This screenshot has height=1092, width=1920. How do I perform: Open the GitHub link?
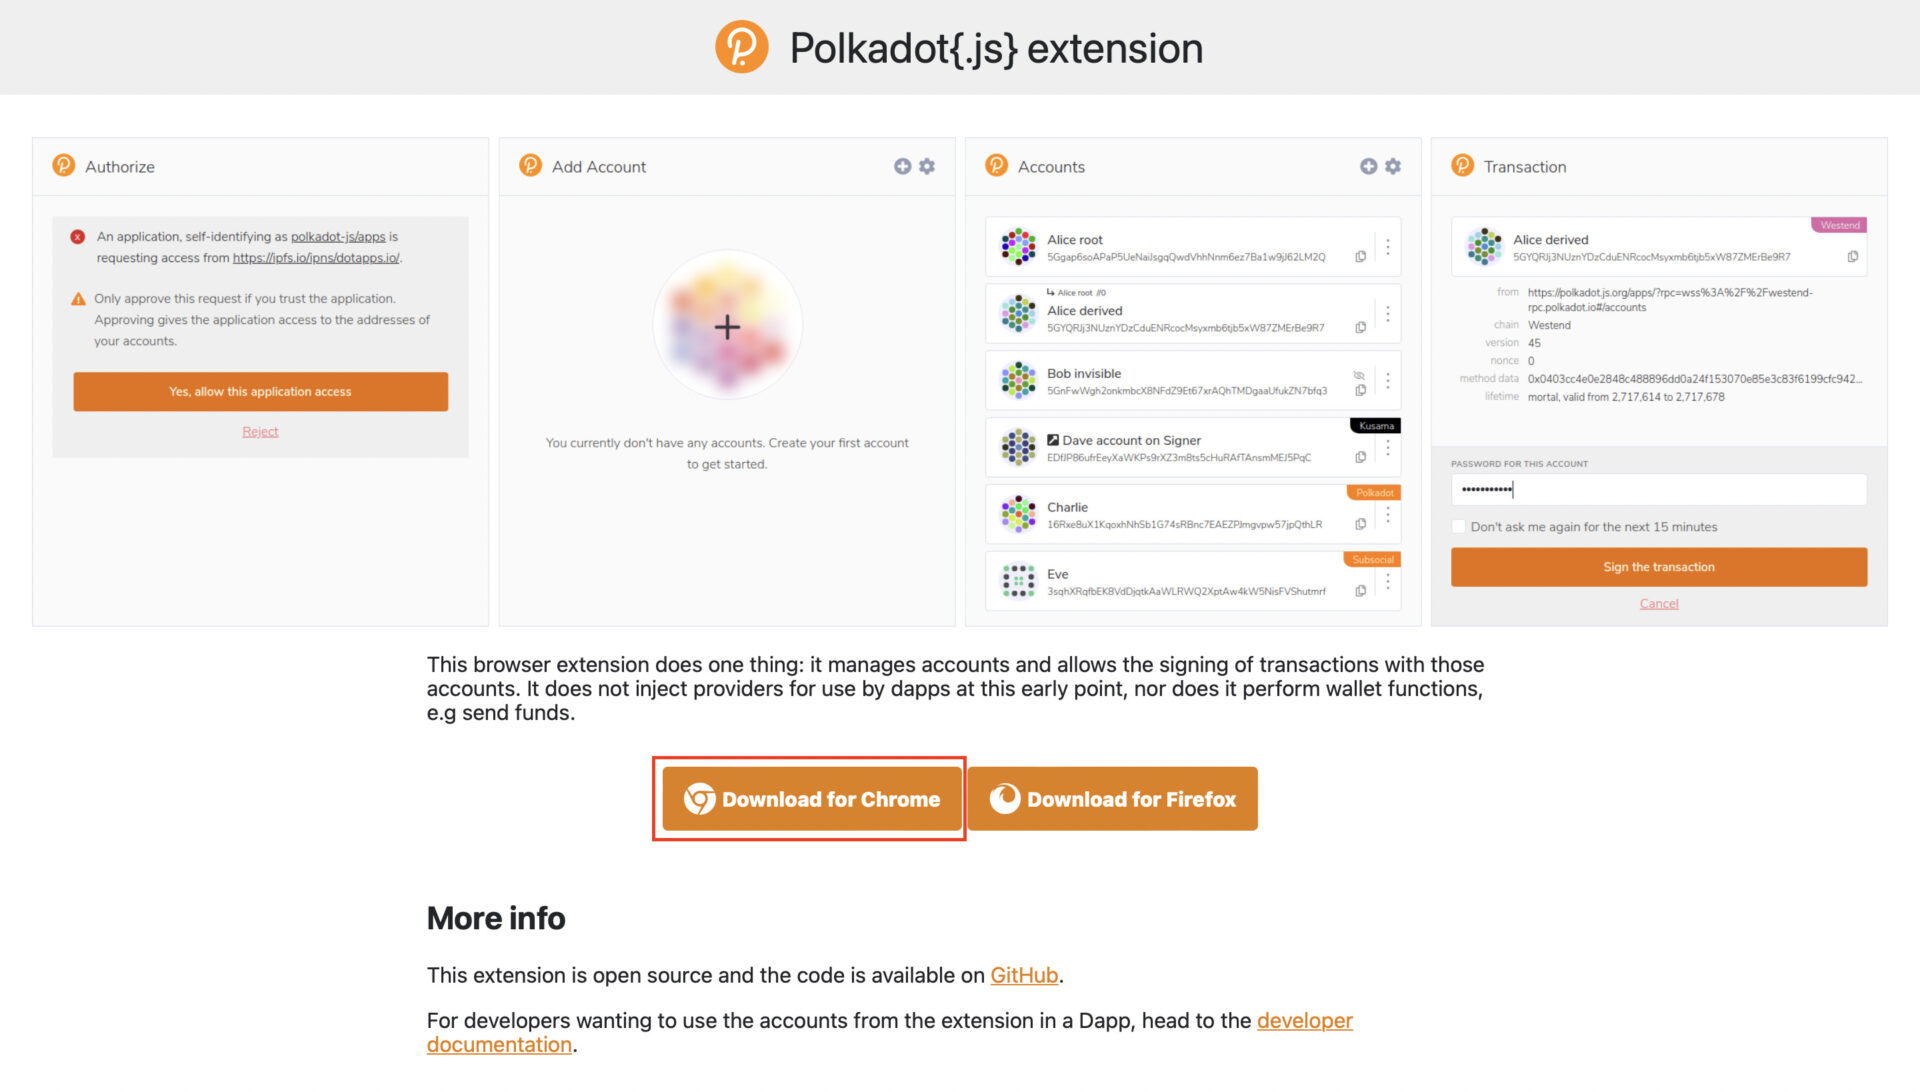point(1024,976)
